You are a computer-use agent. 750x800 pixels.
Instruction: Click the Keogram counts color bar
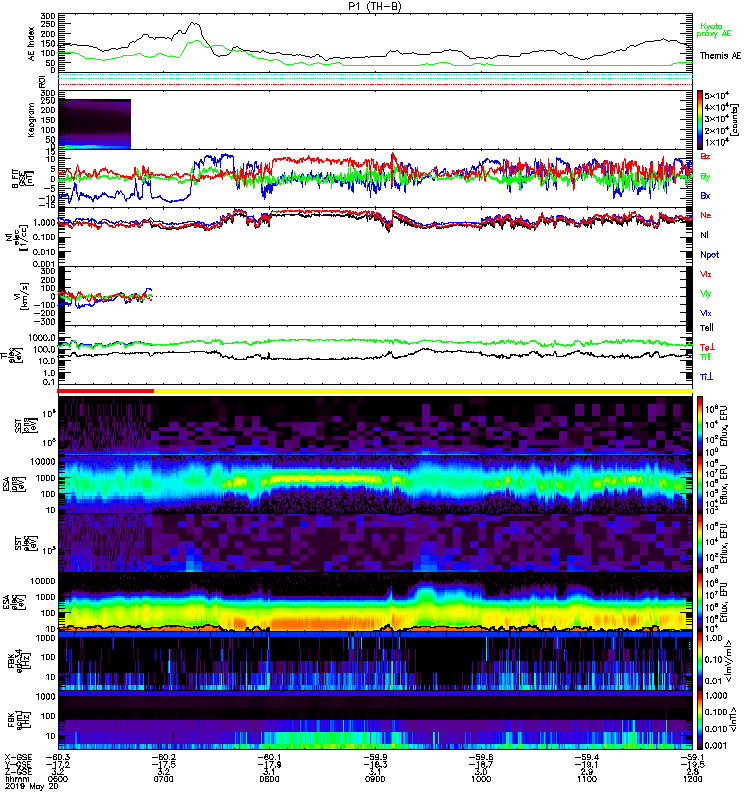coord(700,120)
